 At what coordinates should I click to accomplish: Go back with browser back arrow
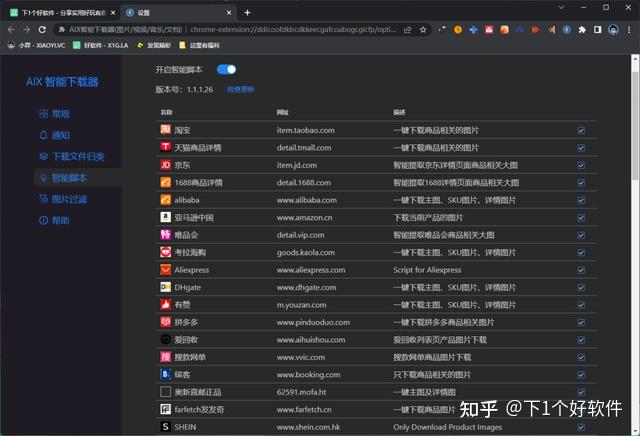coord(11,29)
